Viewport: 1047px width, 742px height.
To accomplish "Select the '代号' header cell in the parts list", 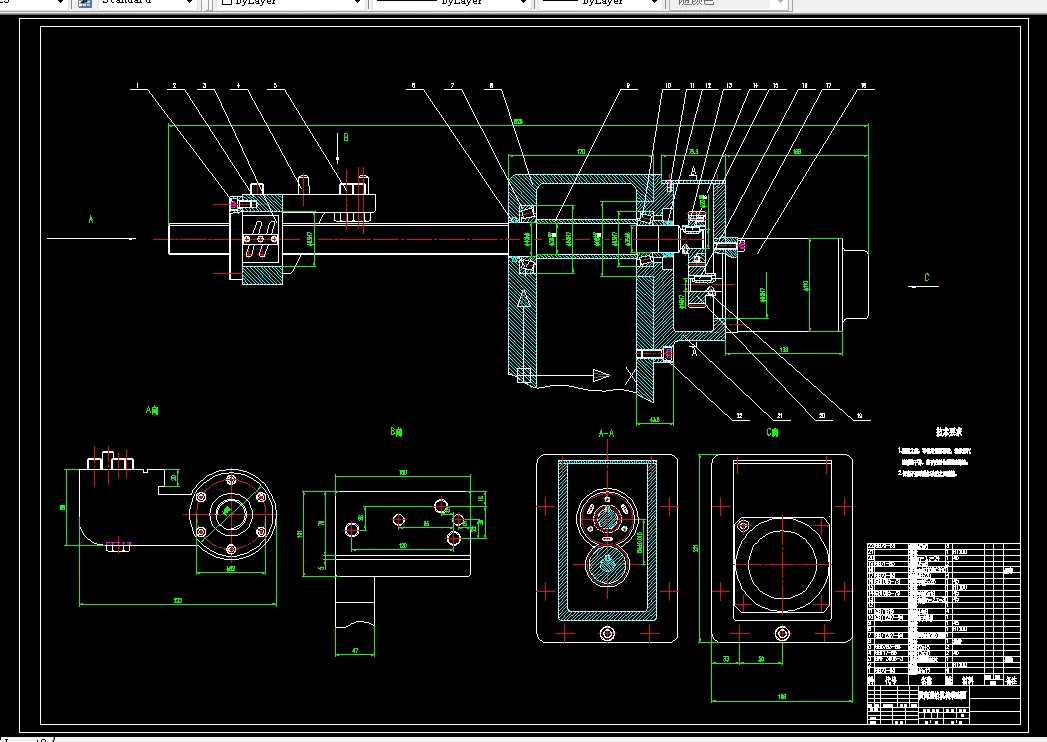I will (x=891, y=680).
